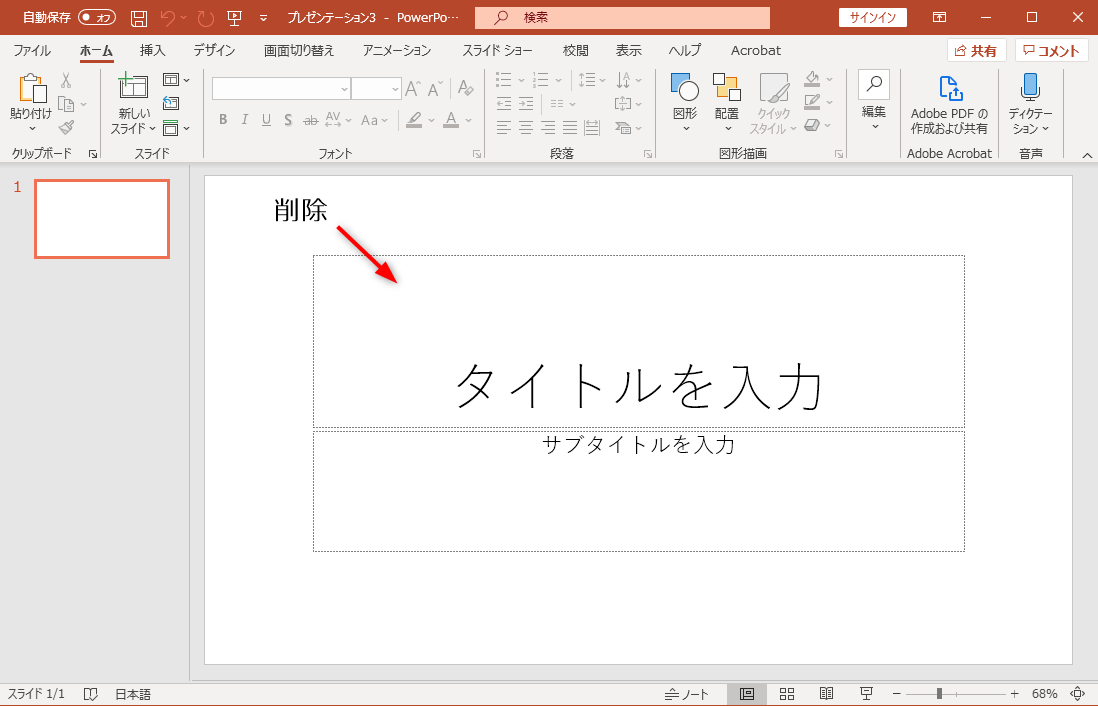Toggle Bold text formatting
The height and width of the screenshot is (706, 1098).
pyautogui.click(x=223, y=120)
